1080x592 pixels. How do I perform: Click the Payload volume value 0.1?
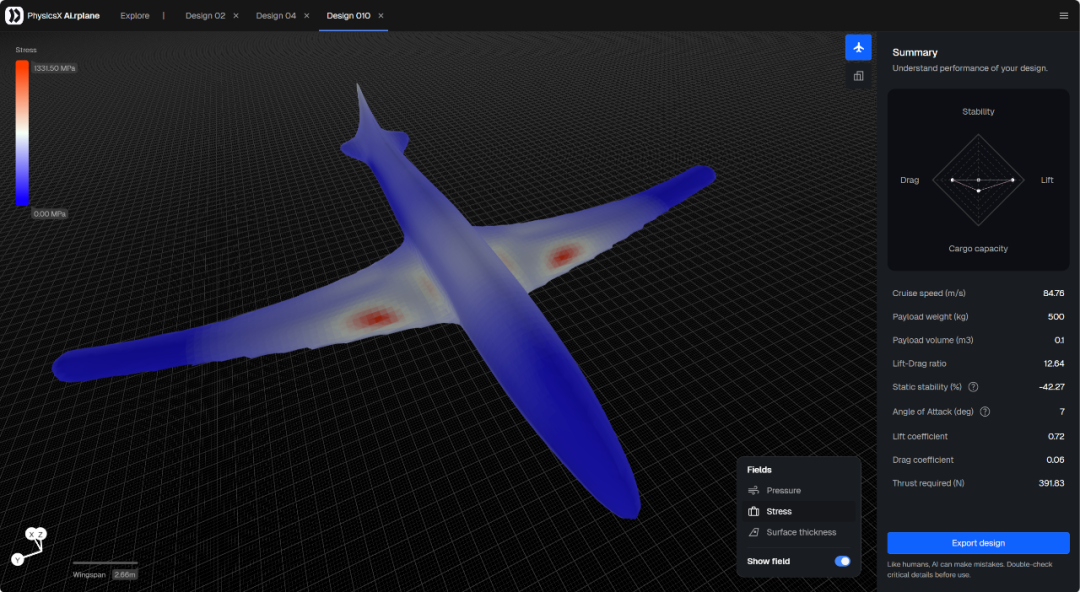point(1059,340)
